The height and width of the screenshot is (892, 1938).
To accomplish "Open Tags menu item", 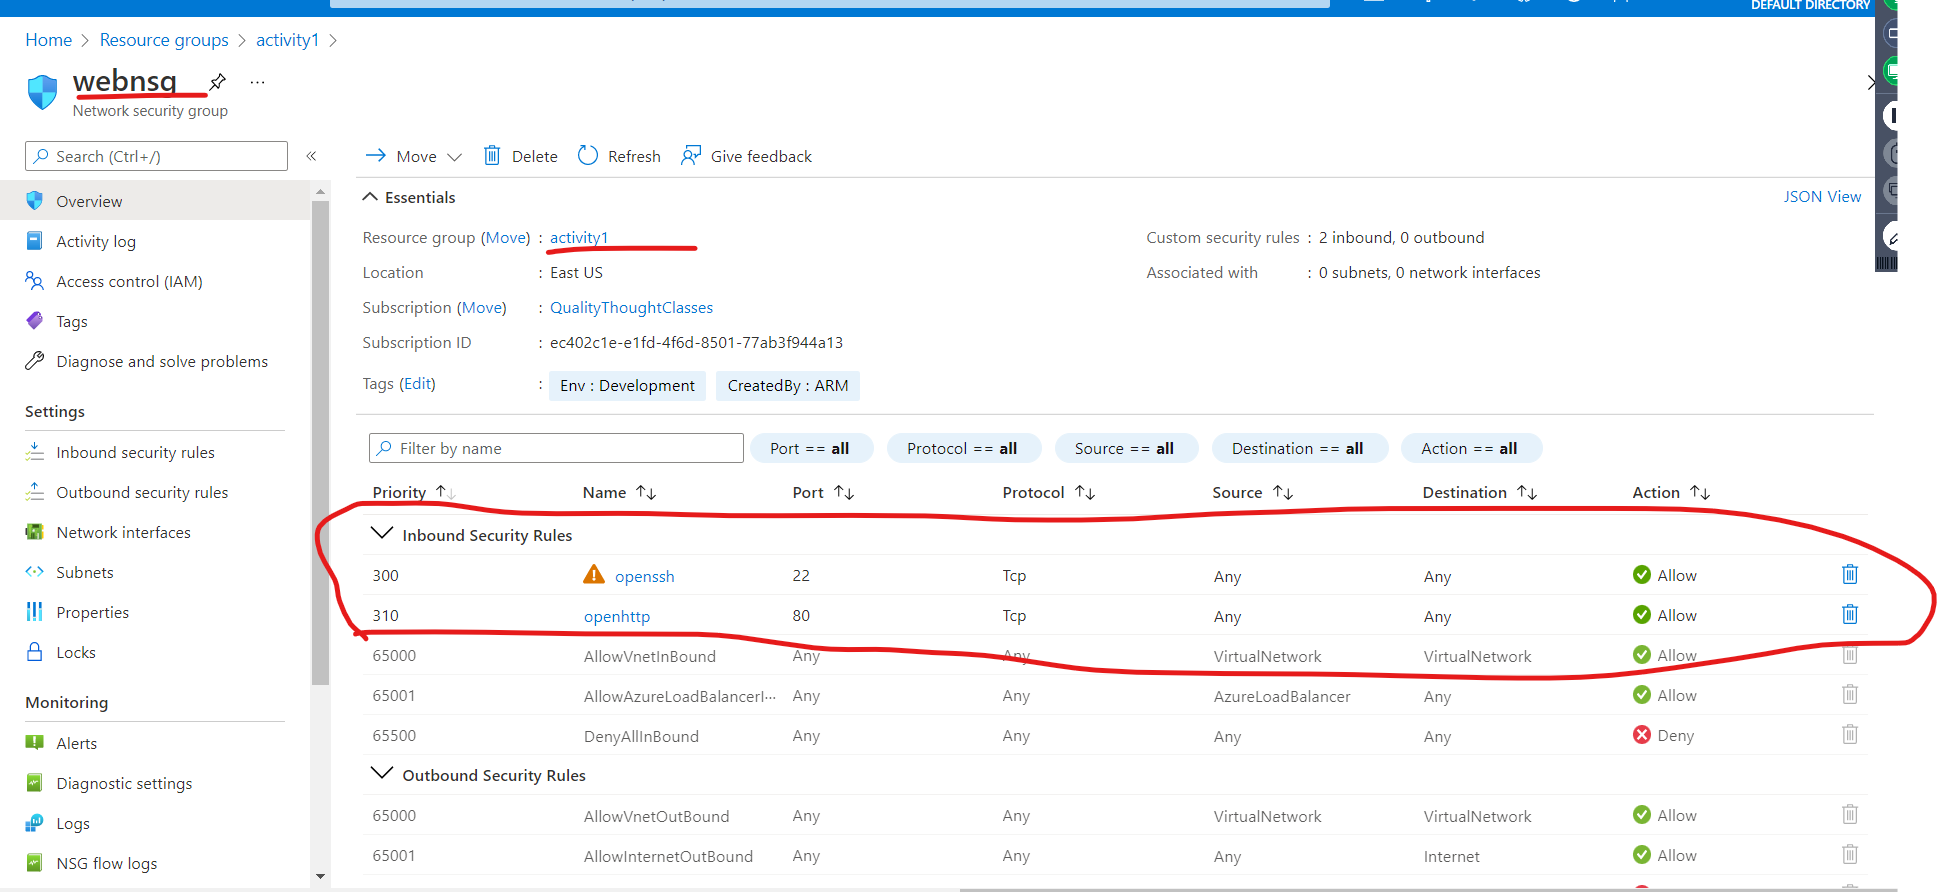I will (72, 321).
